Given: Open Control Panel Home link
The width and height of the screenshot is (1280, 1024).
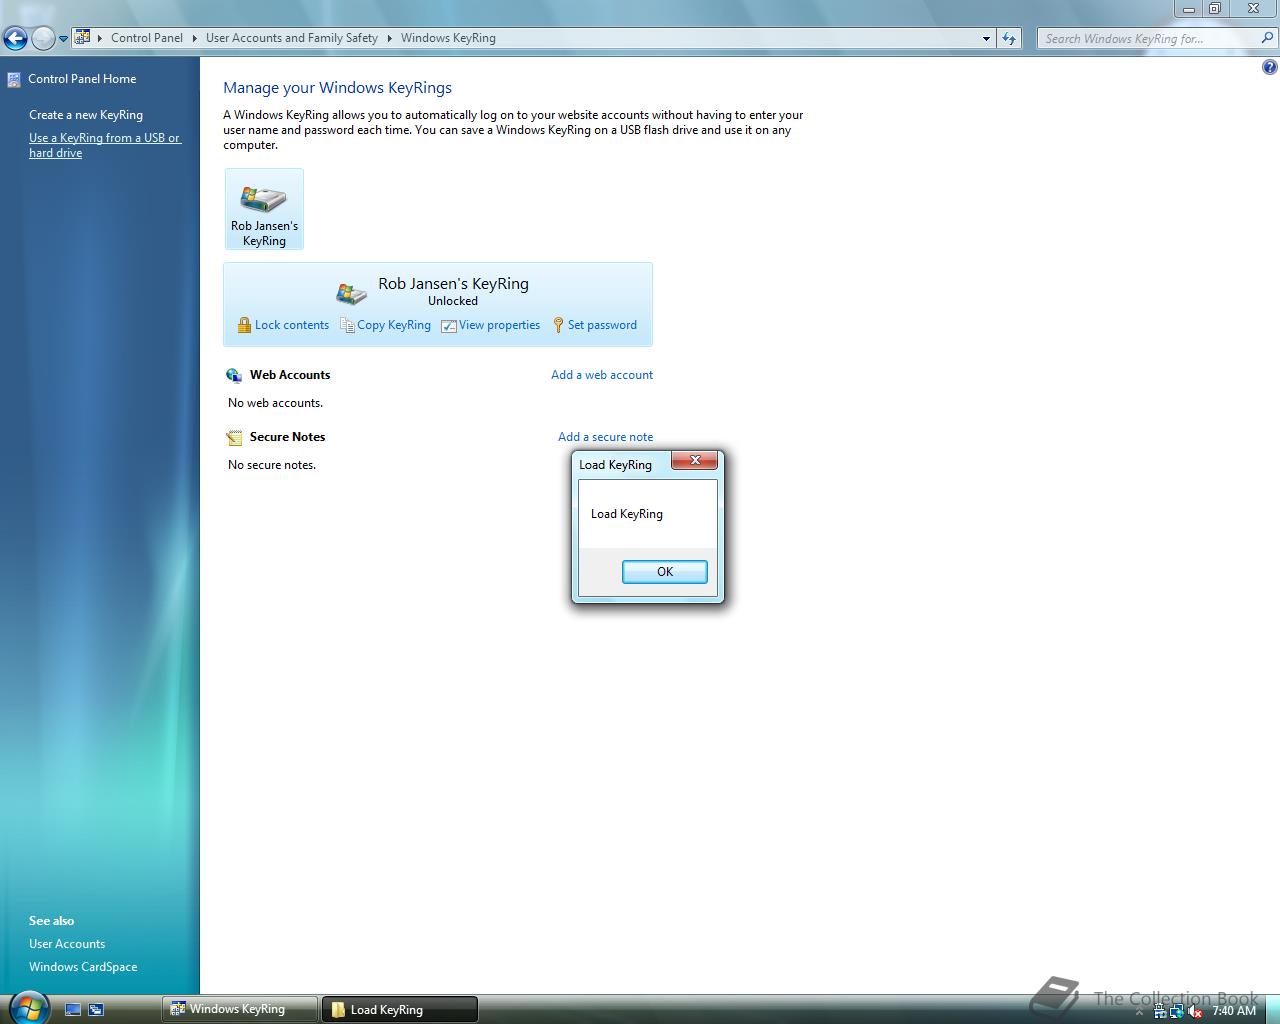Looking at the screenshot, I should click(x=82, y=79).
